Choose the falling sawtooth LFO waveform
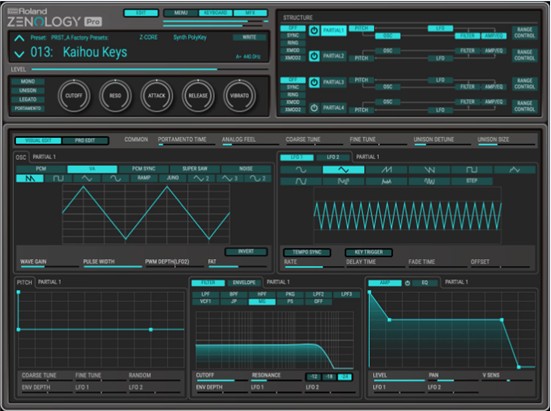This screenshot has width=551, height=411. click(x=429, y=170)
